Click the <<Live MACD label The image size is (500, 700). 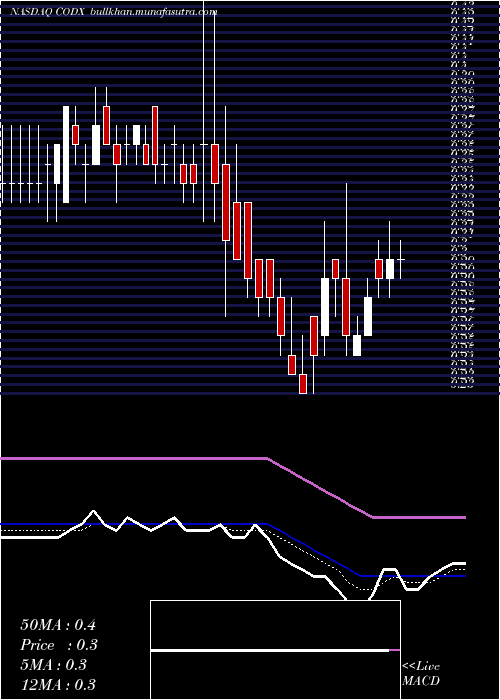point(421,674)
